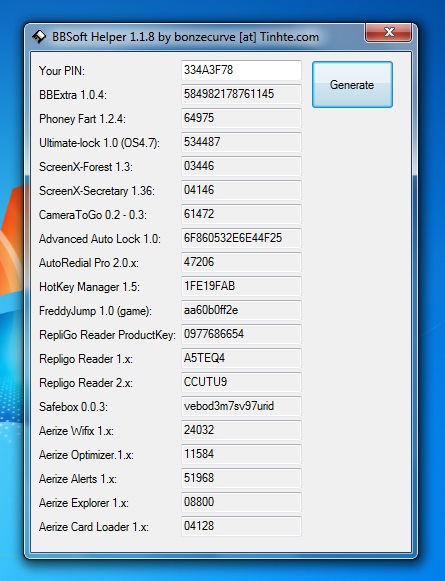445x581 pixels.
Task: Select the Safebox 0.0.3 key field
Action: click(241, 406)
